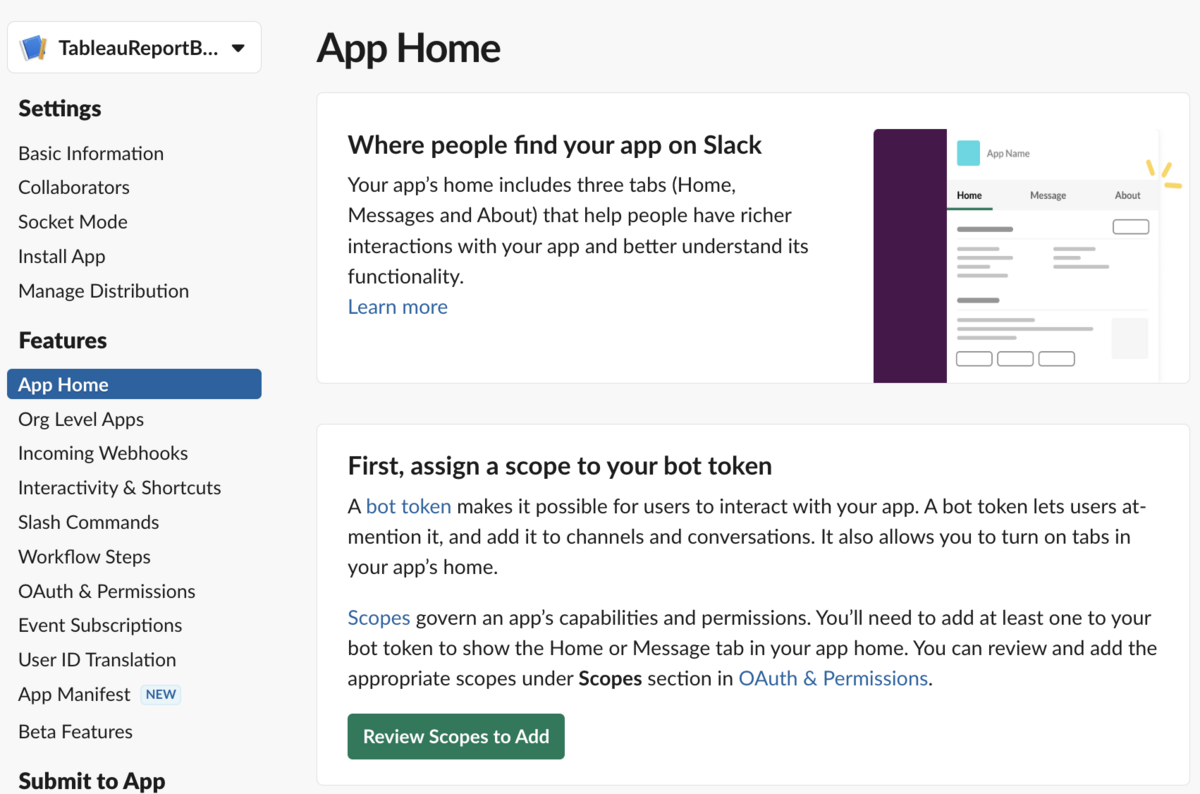The image size is (1200, 794).
Task: Open Basic Information settings
Action: (91, 153)
